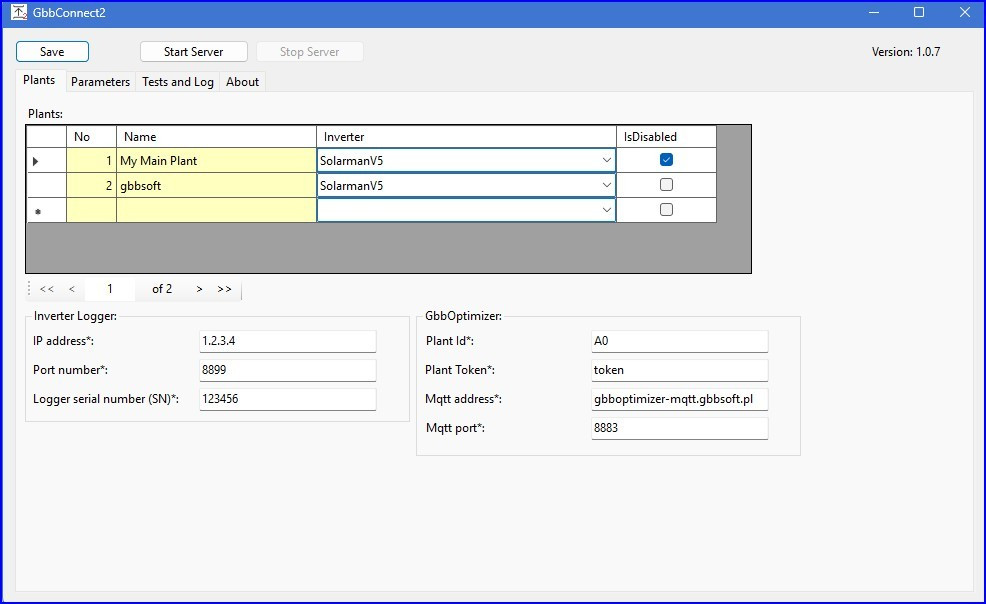Check IsDisabled in the new empty row
This screenshot has width=986, height=604.
tap(667, 210)
